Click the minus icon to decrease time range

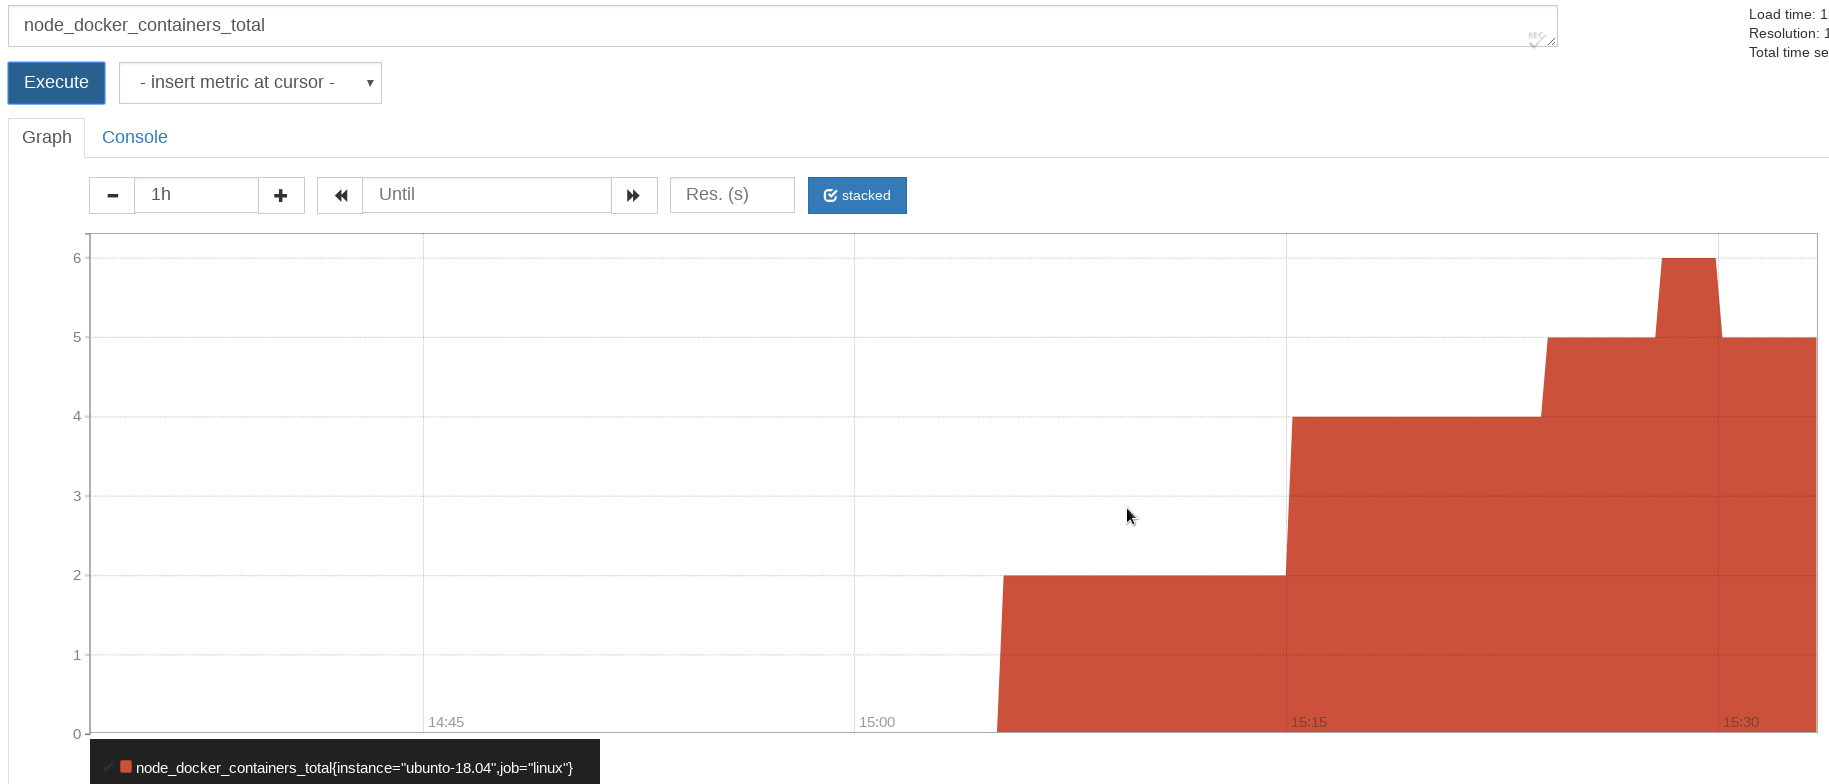[x=112, y=196]
